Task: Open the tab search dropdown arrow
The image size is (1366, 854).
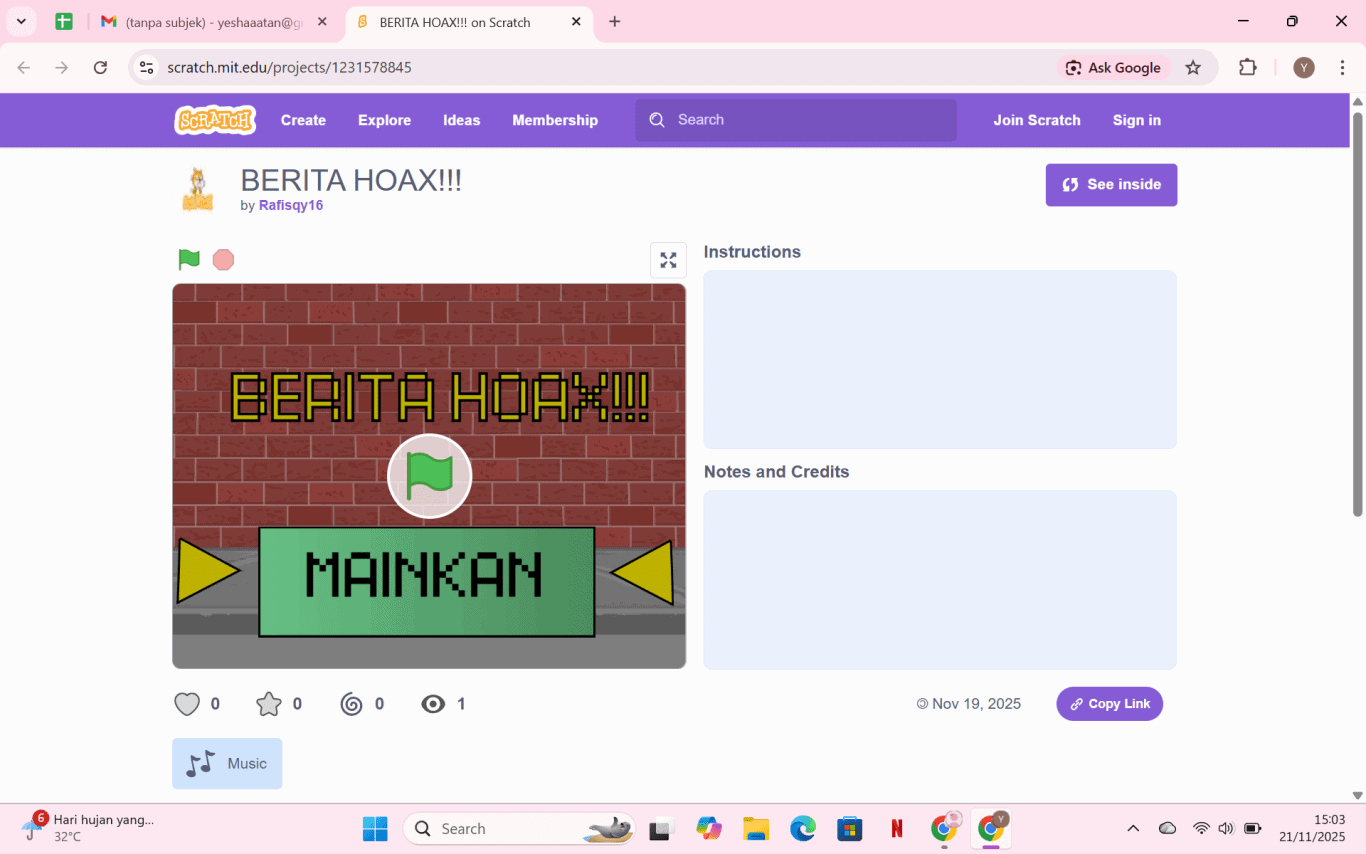Action: pos(21,21)
